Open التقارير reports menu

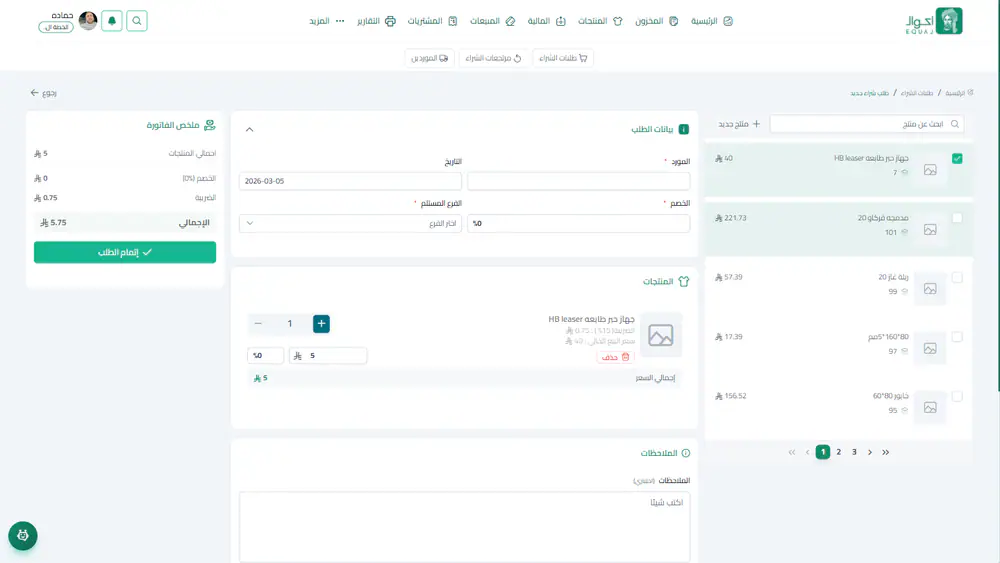[376, 21]
